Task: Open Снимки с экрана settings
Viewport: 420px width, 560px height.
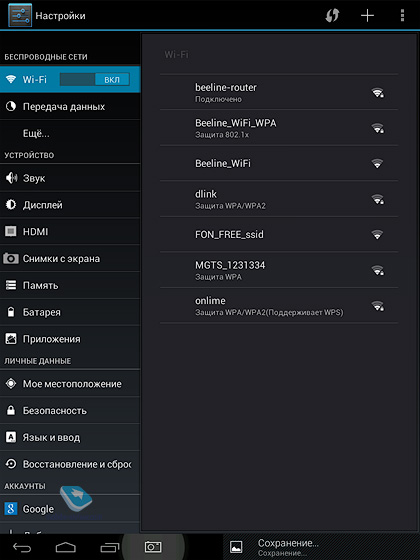Action: tap(70, 258)
